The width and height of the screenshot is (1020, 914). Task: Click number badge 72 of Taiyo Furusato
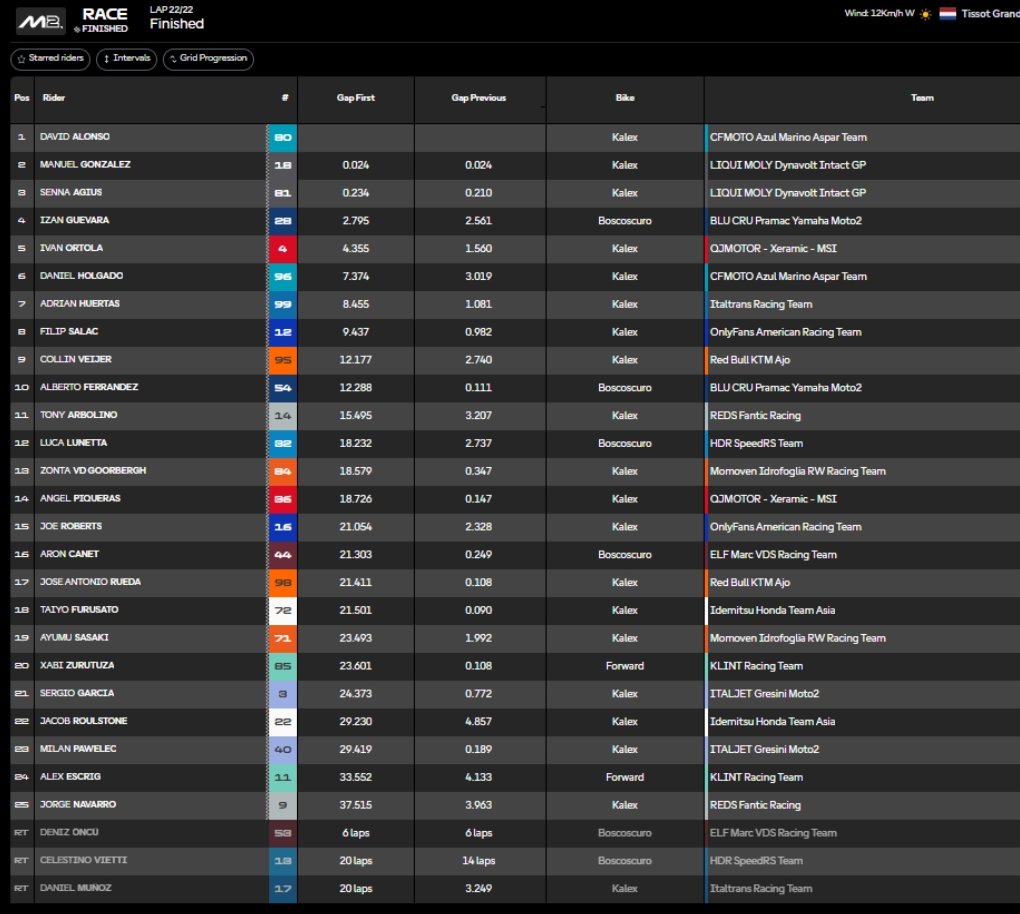coord(282,610)
